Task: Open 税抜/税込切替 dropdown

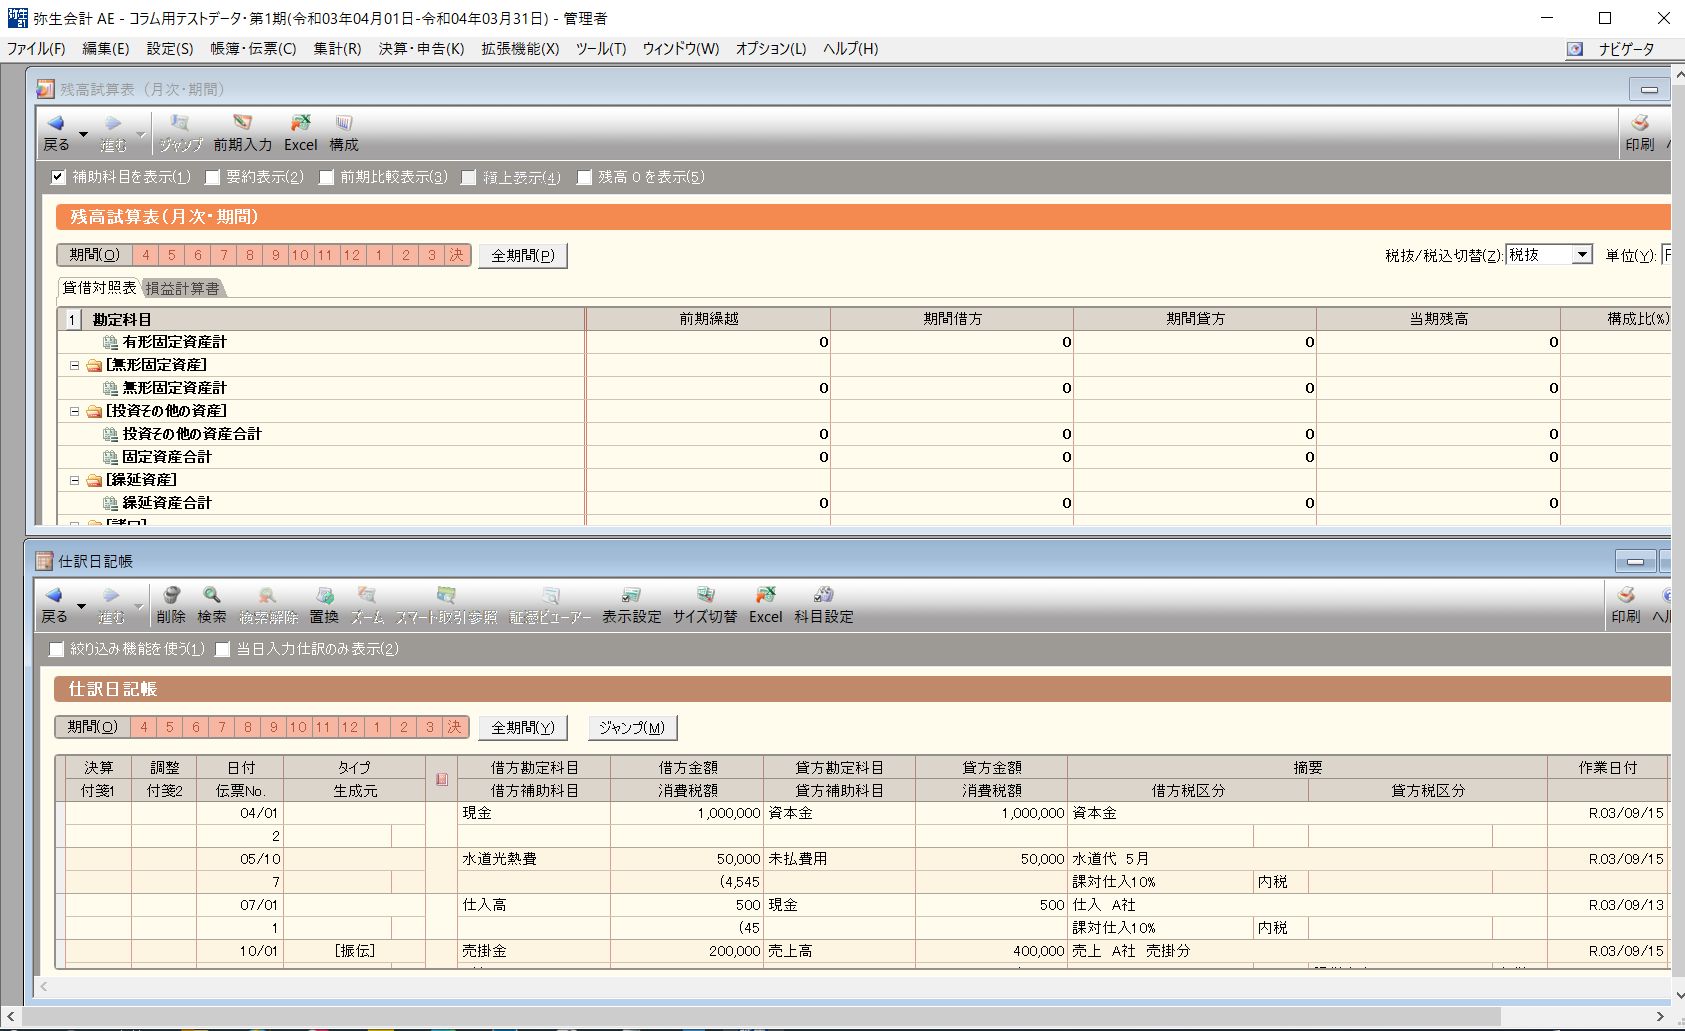Action: pos(1581,255)
